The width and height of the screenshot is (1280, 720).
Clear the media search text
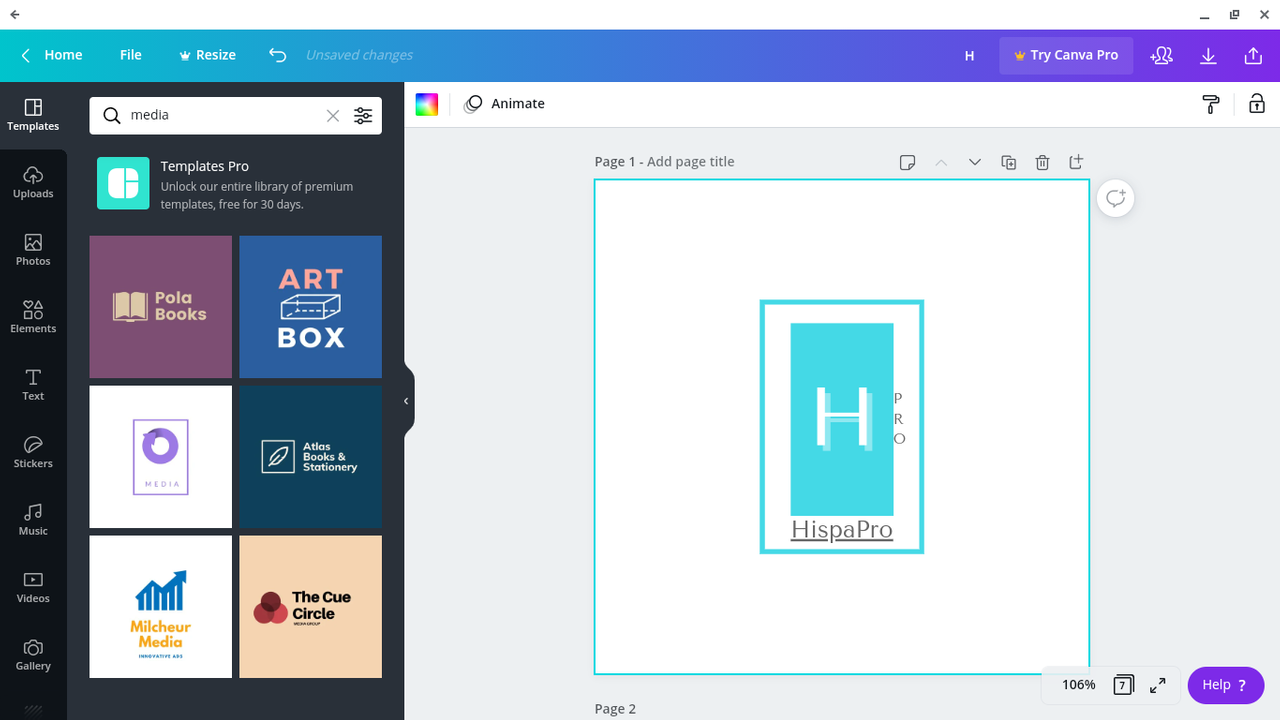coord(333,116)
